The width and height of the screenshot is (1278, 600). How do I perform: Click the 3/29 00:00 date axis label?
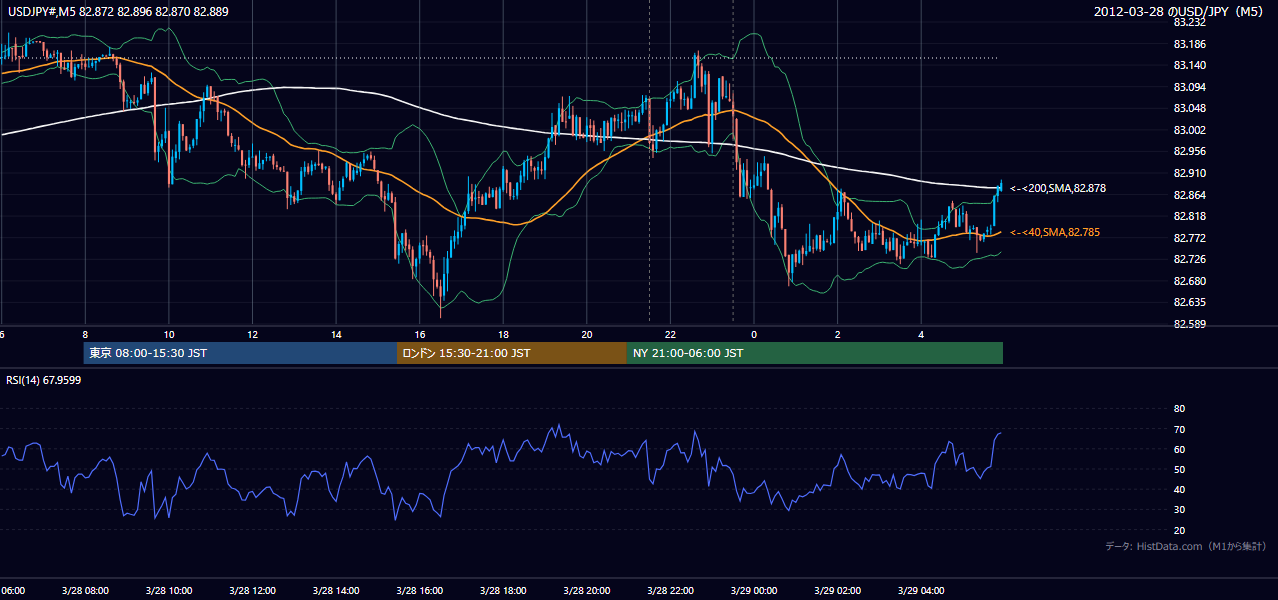click(x=754, y=590)
